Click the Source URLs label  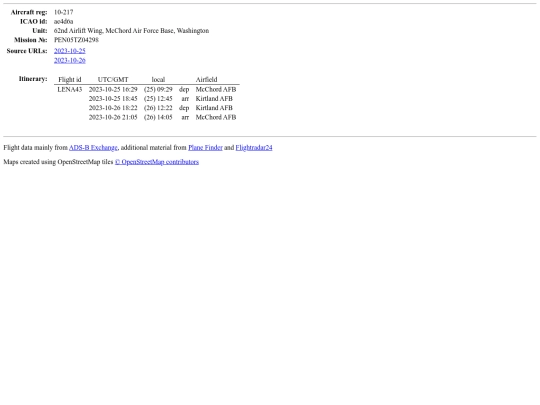click(27, 51)
